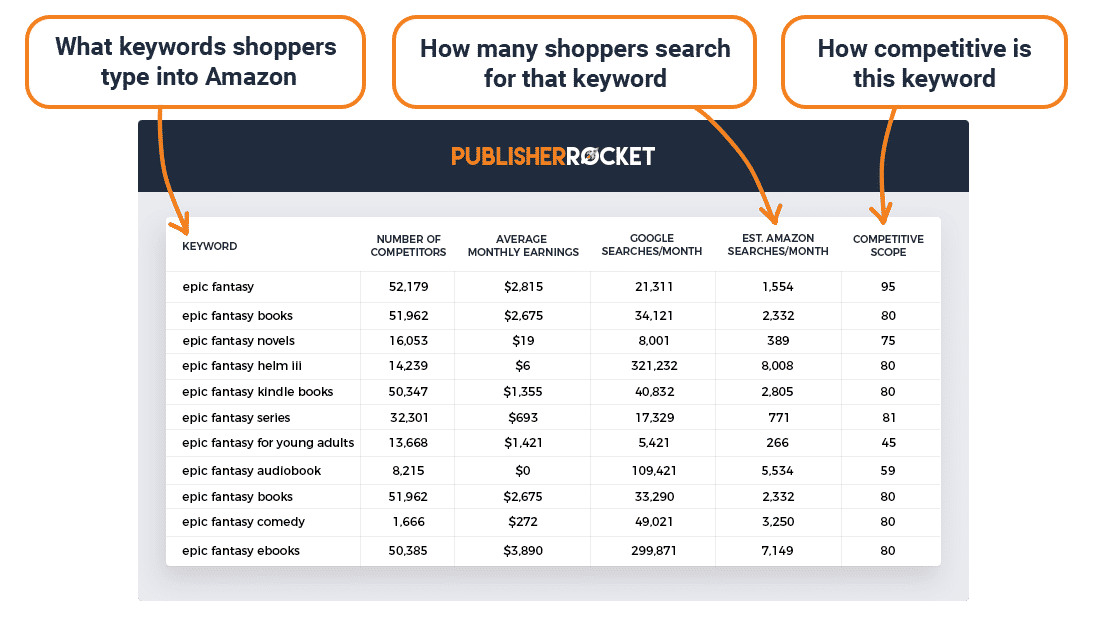
Task: Select the competitors value 50,347
Action: point(409,392)
